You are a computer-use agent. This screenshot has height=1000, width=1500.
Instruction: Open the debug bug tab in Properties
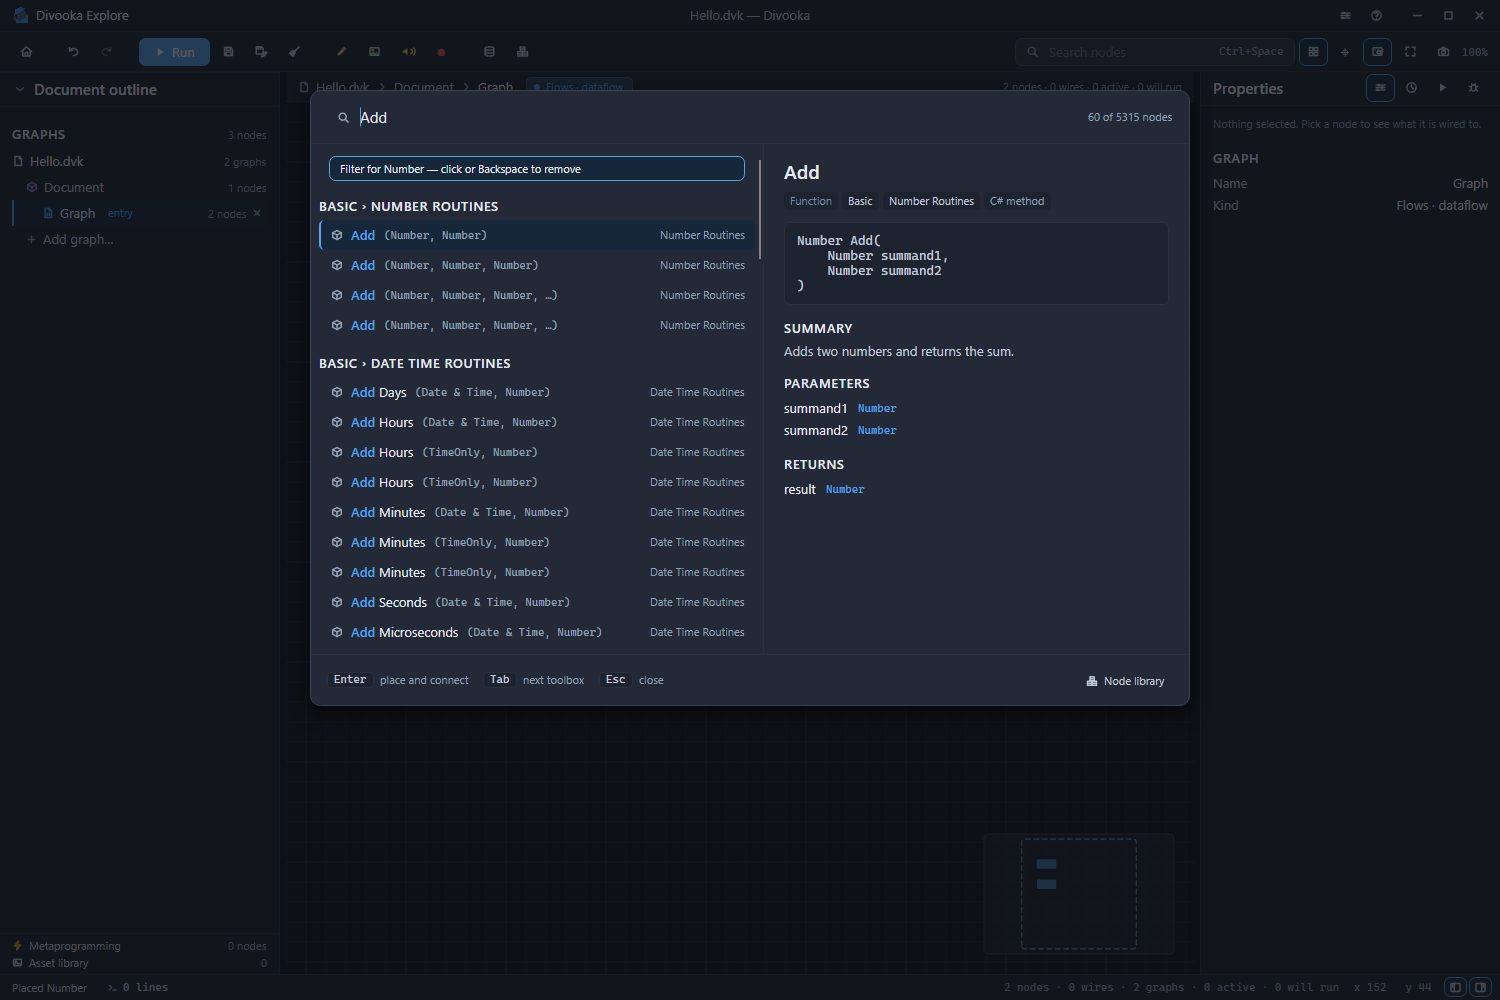coord(1473,88)
